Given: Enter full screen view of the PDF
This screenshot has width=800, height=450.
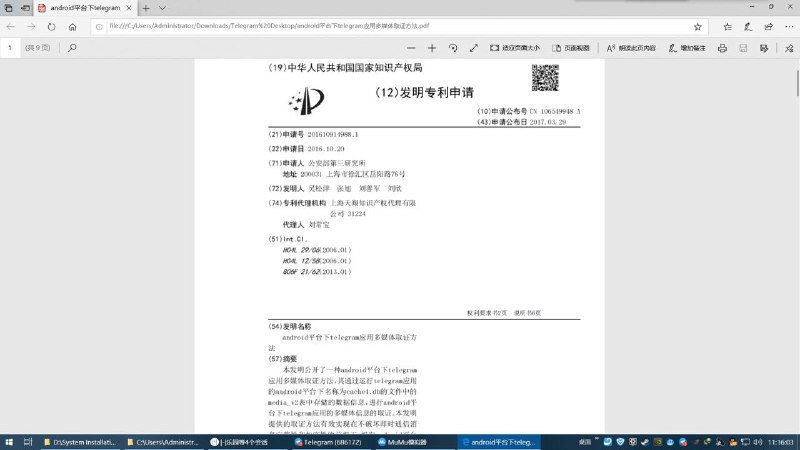Looking at the screenshot, I should click(x=474, y=47).
